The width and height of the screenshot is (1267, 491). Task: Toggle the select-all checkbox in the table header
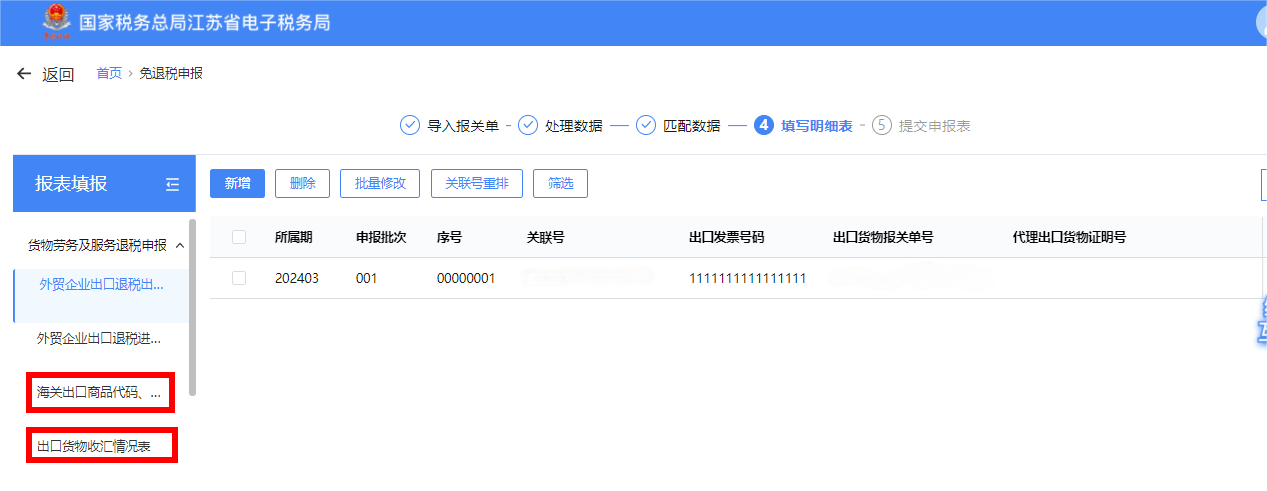239,237
